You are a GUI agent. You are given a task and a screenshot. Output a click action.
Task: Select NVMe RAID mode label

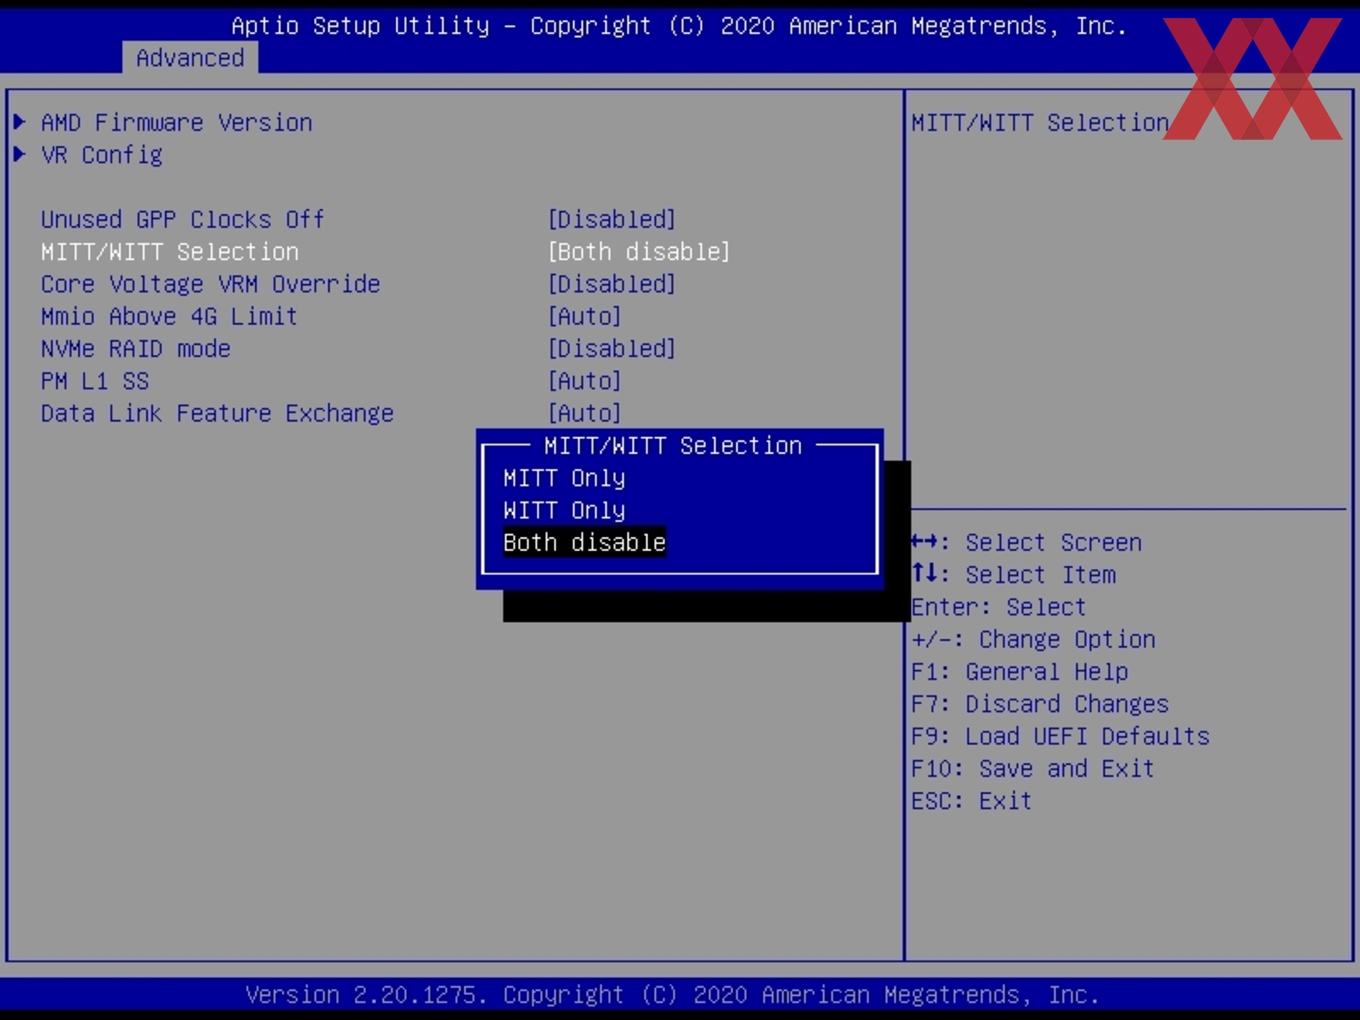[x=136, y=348]
